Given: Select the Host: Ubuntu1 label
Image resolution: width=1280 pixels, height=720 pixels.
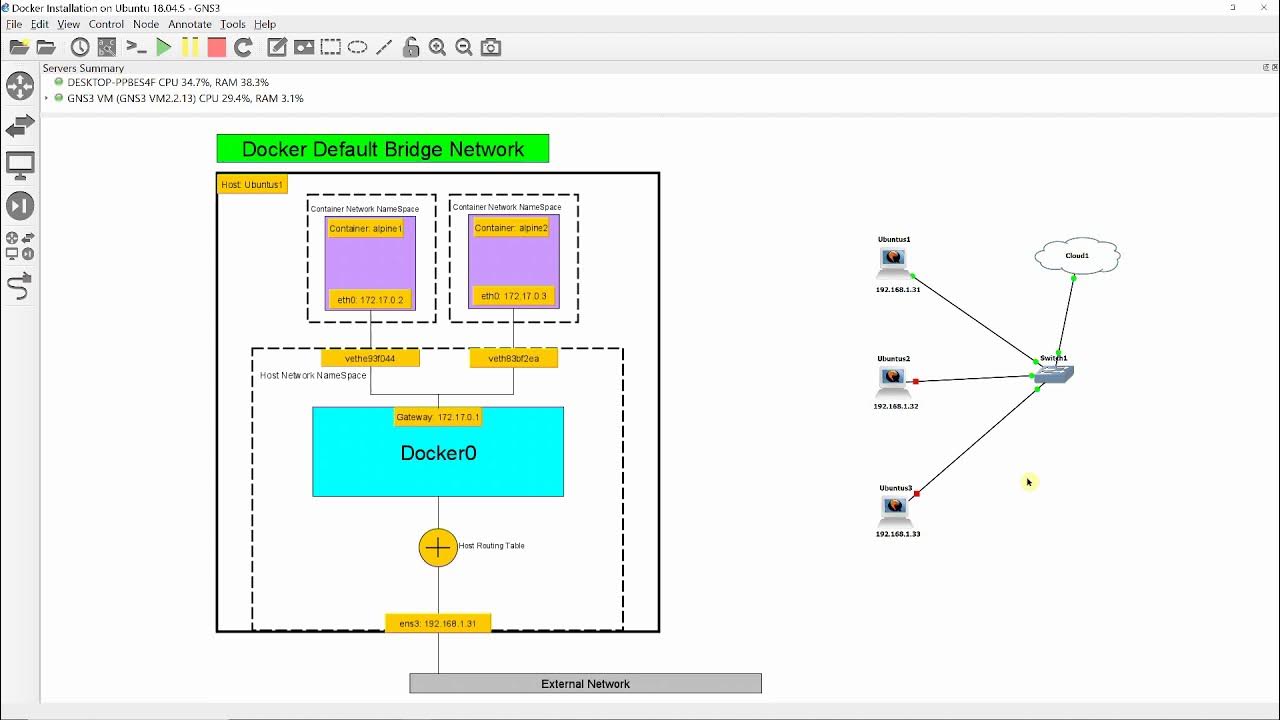Looking at the screenshot, I should [253, 185].
